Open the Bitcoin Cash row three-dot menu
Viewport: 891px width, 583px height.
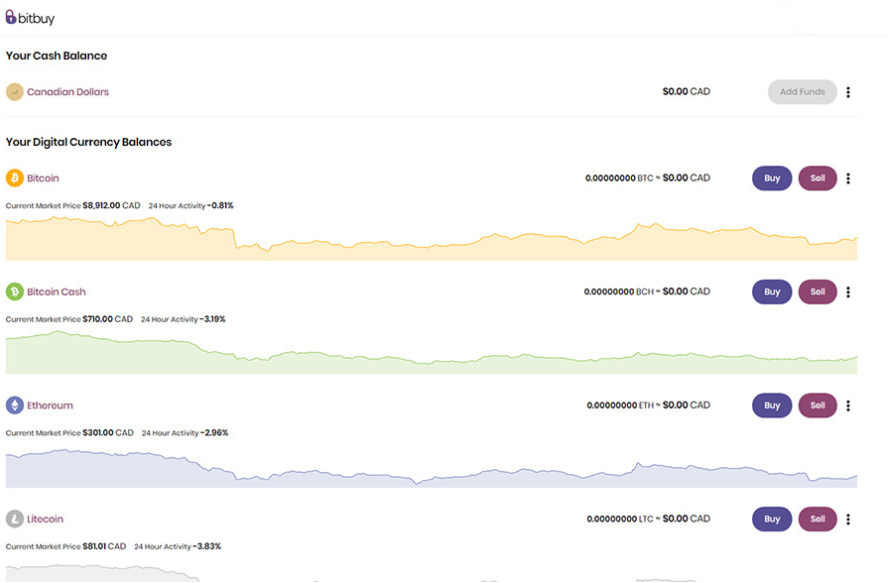tap(848, 292)
